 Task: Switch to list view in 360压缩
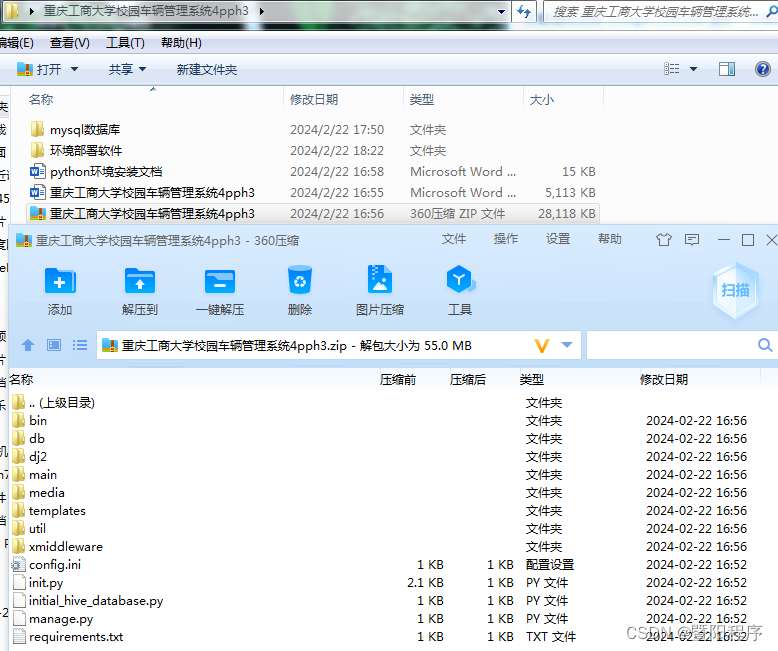[80, 345]
